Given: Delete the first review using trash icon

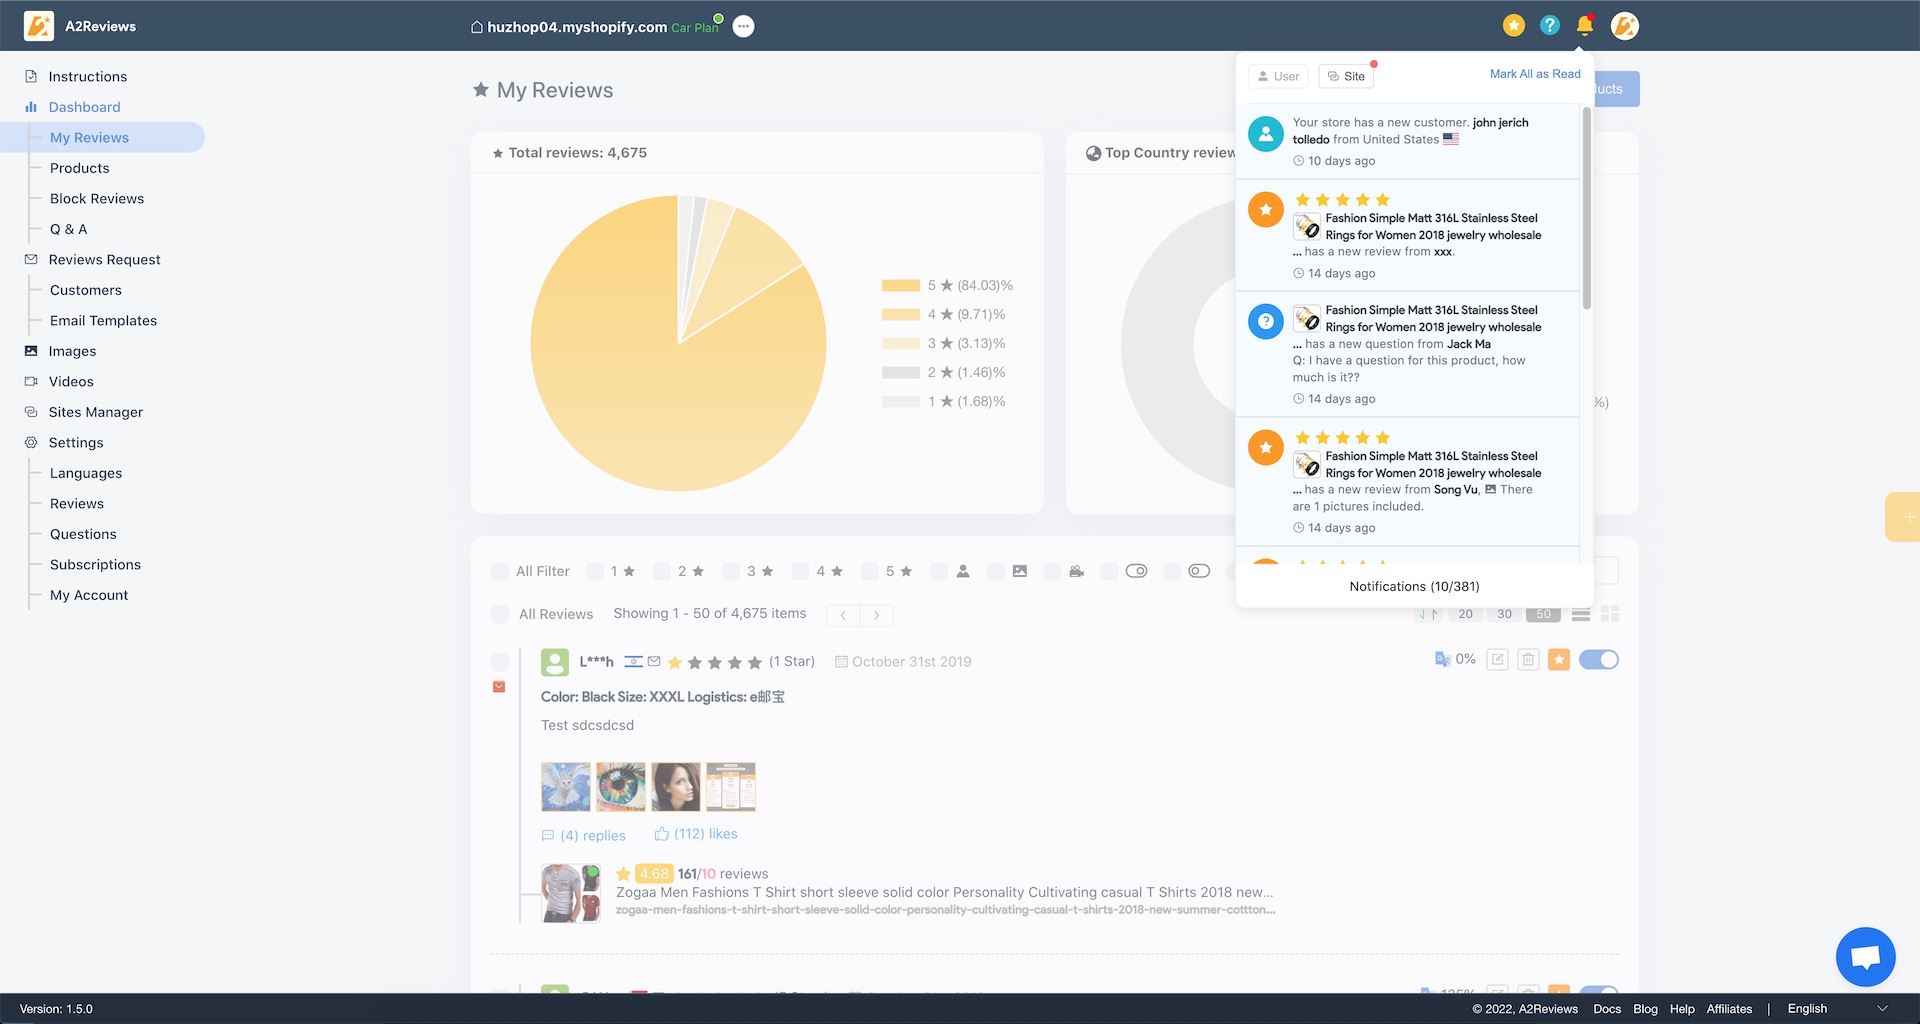Looking at the screenshot, I should click(1528, 659).
